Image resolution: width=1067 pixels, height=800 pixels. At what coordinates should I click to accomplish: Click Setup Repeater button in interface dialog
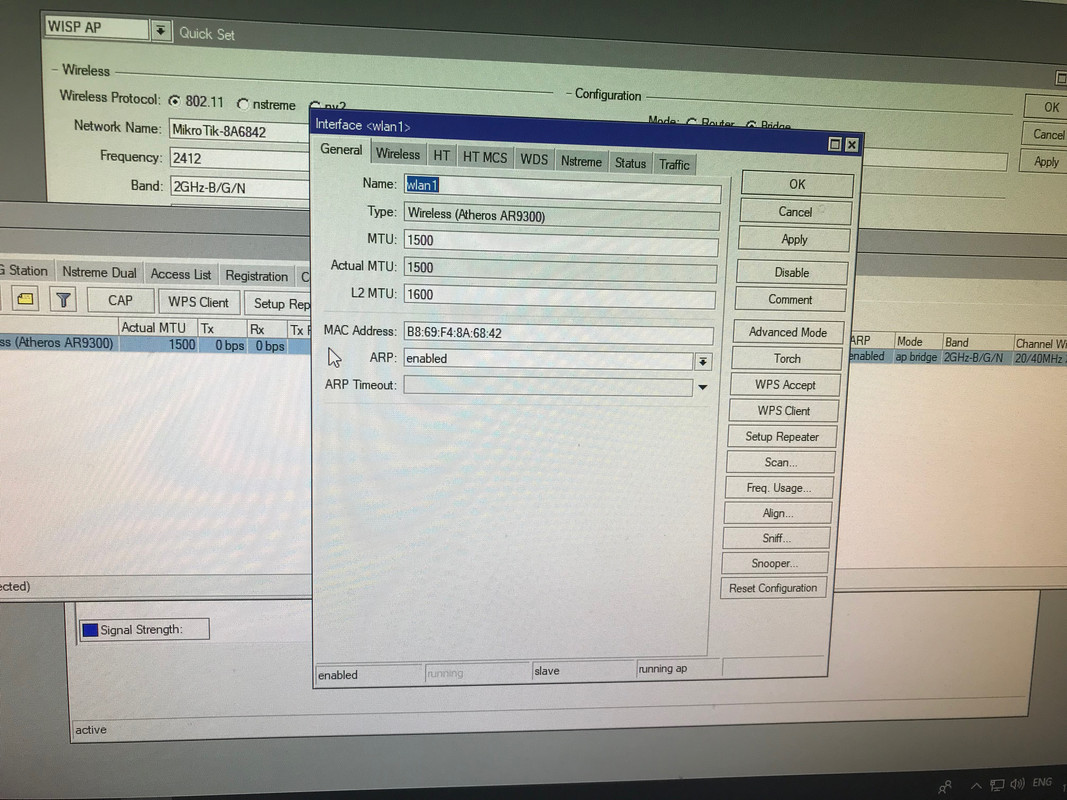click(782, 436)
